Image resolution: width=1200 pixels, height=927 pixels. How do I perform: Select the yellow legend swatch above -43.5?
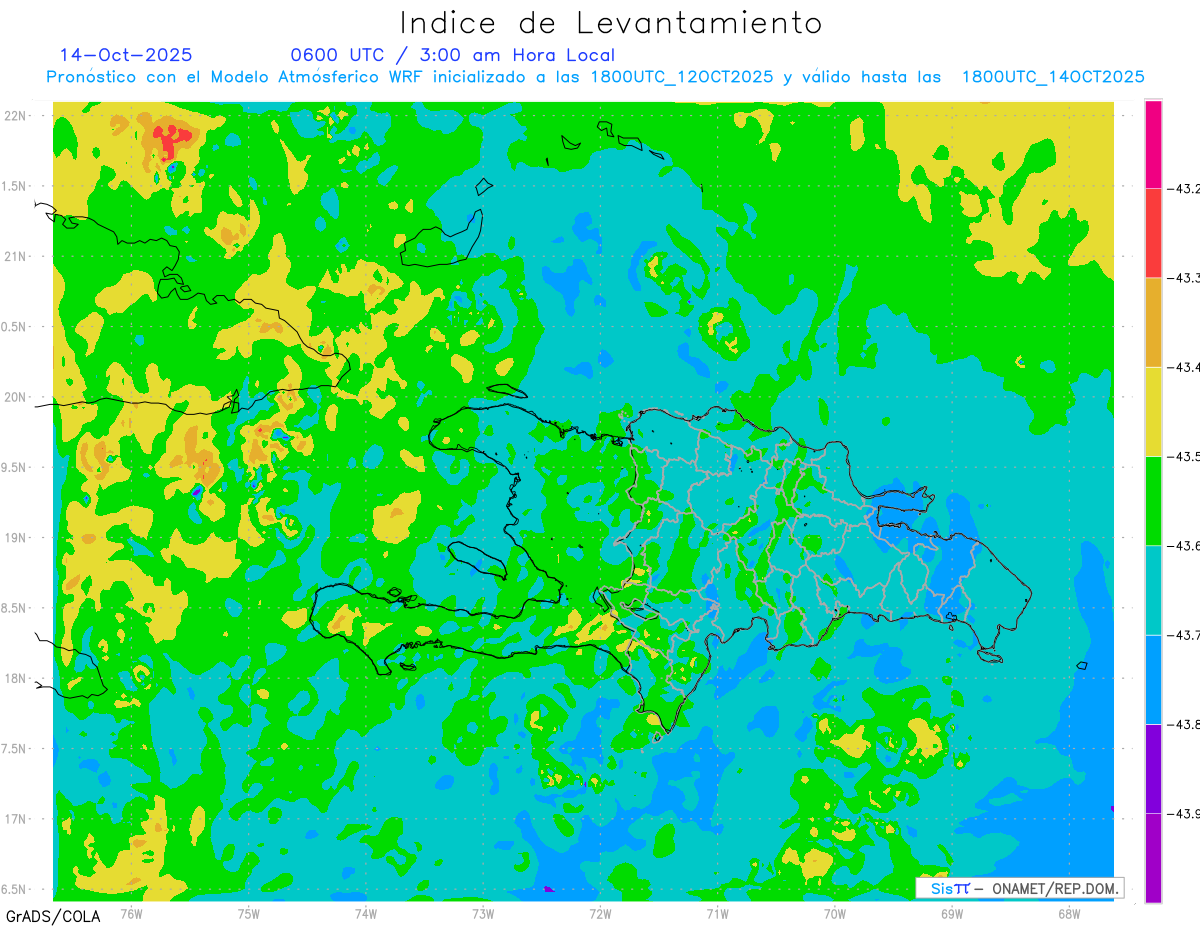pos(1154,411)
